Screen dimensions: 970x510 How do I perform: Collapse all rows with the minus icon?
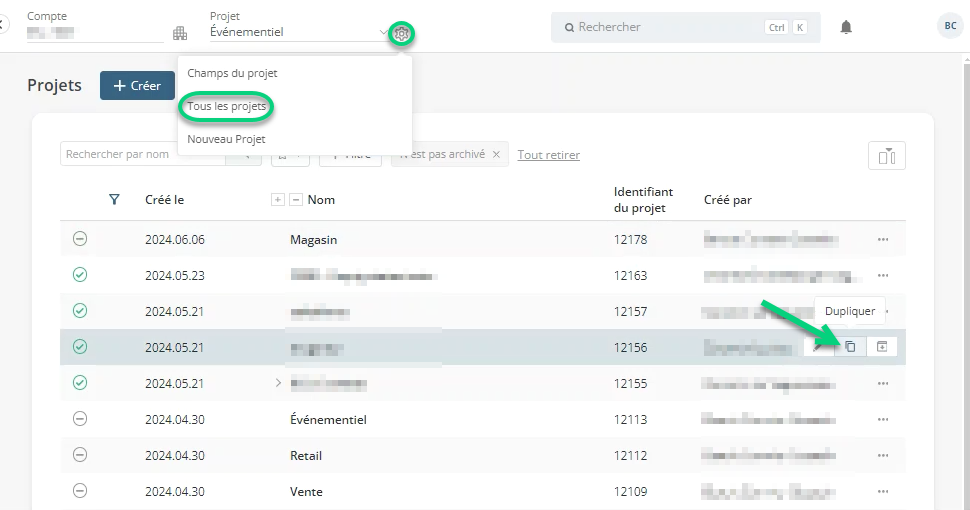click(296, 200)
